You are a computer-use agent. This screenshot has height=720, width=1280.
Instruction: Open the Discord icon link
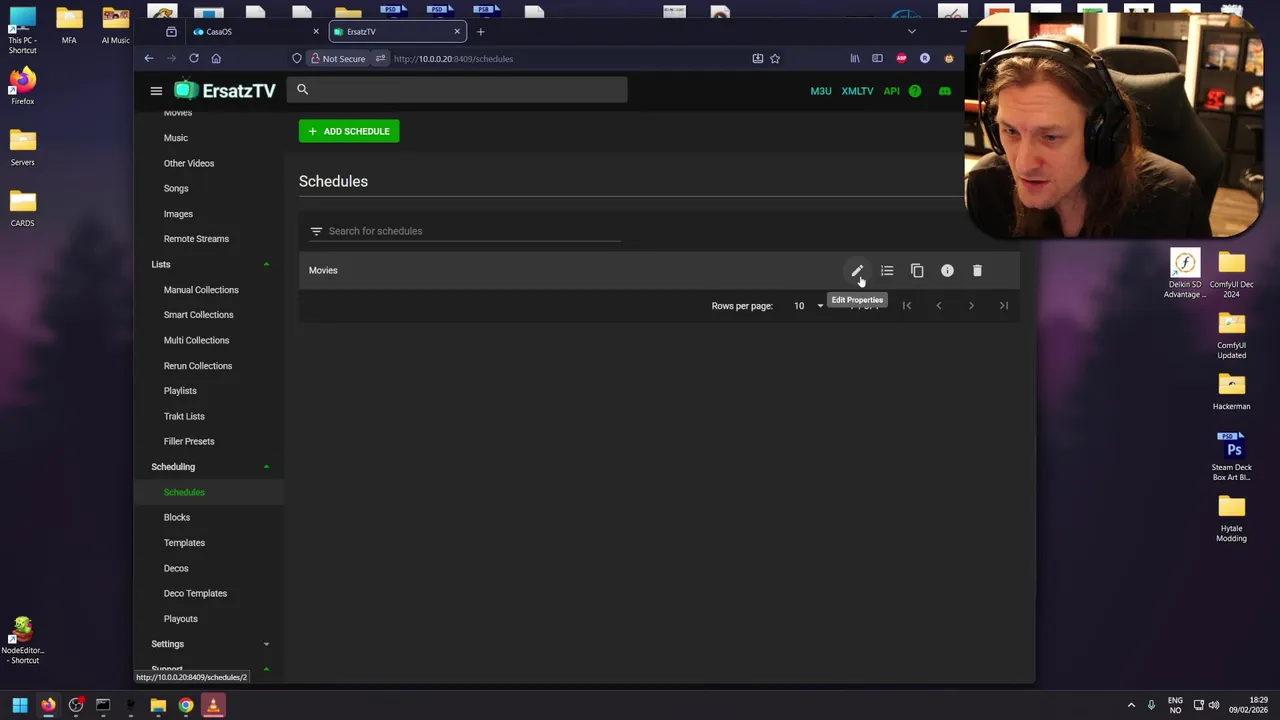click(x=944, y=91)
